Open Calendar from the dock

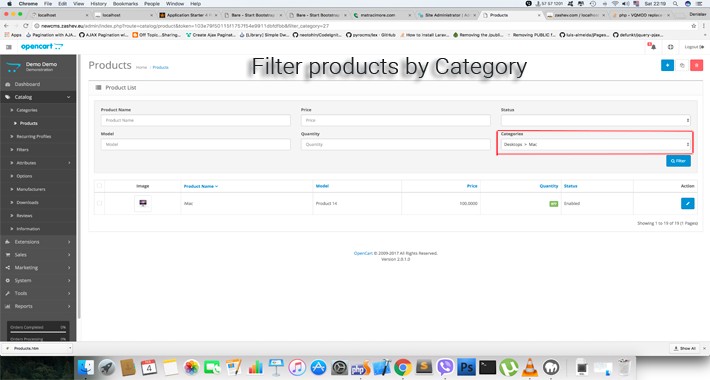pos(149,367)
